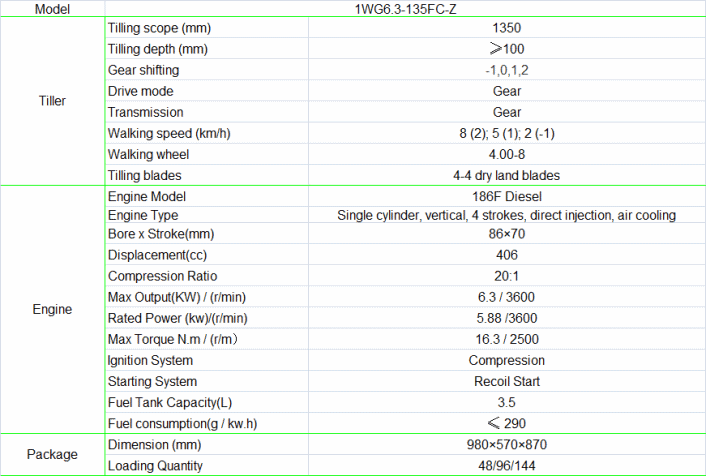Select the Tilling scope (mm) label
This screenshot has width=706, height=476.
(x=159, y=28)
